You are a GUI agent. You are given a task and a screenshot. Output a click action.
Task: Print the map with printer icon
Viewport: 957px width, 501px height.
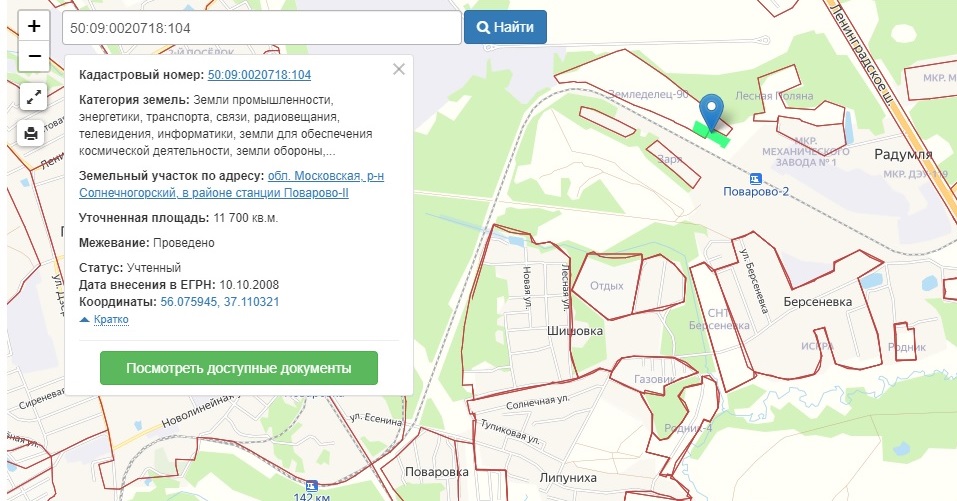pos(31,133)
